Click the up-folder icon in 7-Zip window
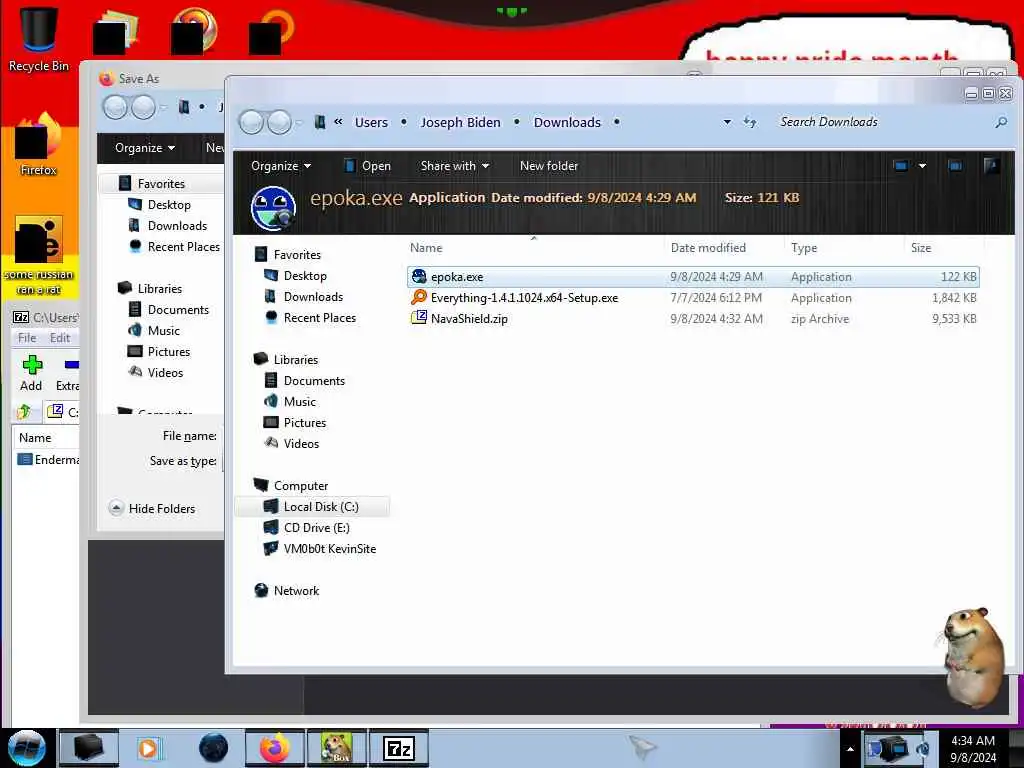This screenshot has height=768, width=1024. tap(25, 411)
